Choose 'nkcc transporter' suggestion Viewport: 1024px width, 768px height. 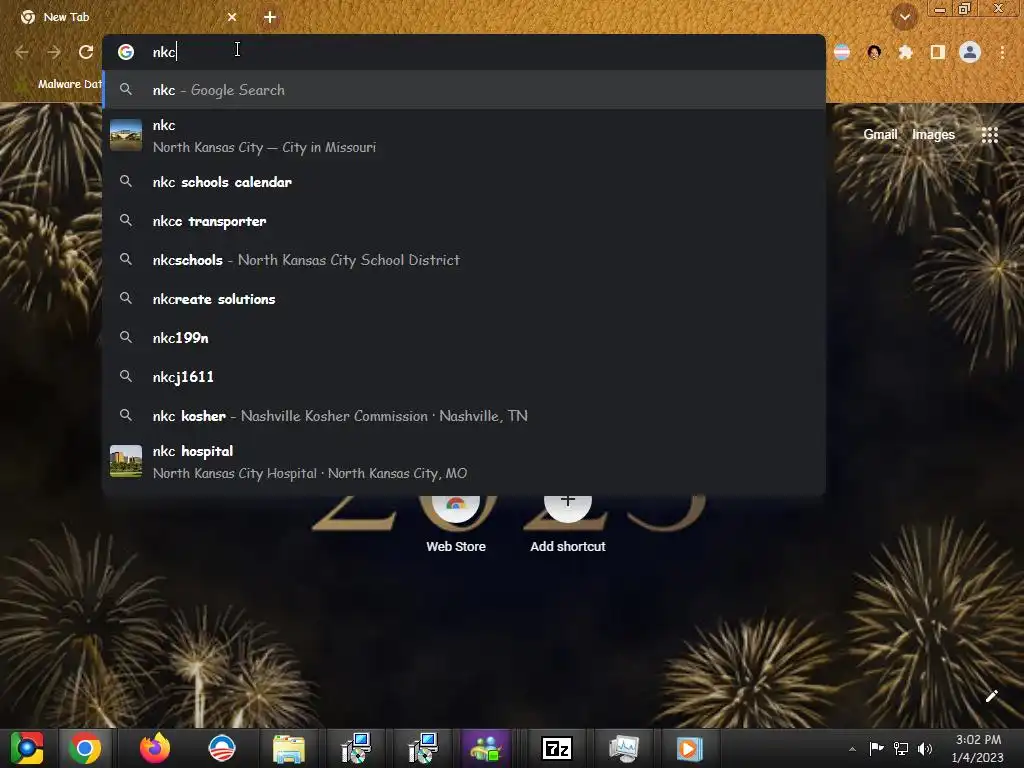[x=464, y=221]
